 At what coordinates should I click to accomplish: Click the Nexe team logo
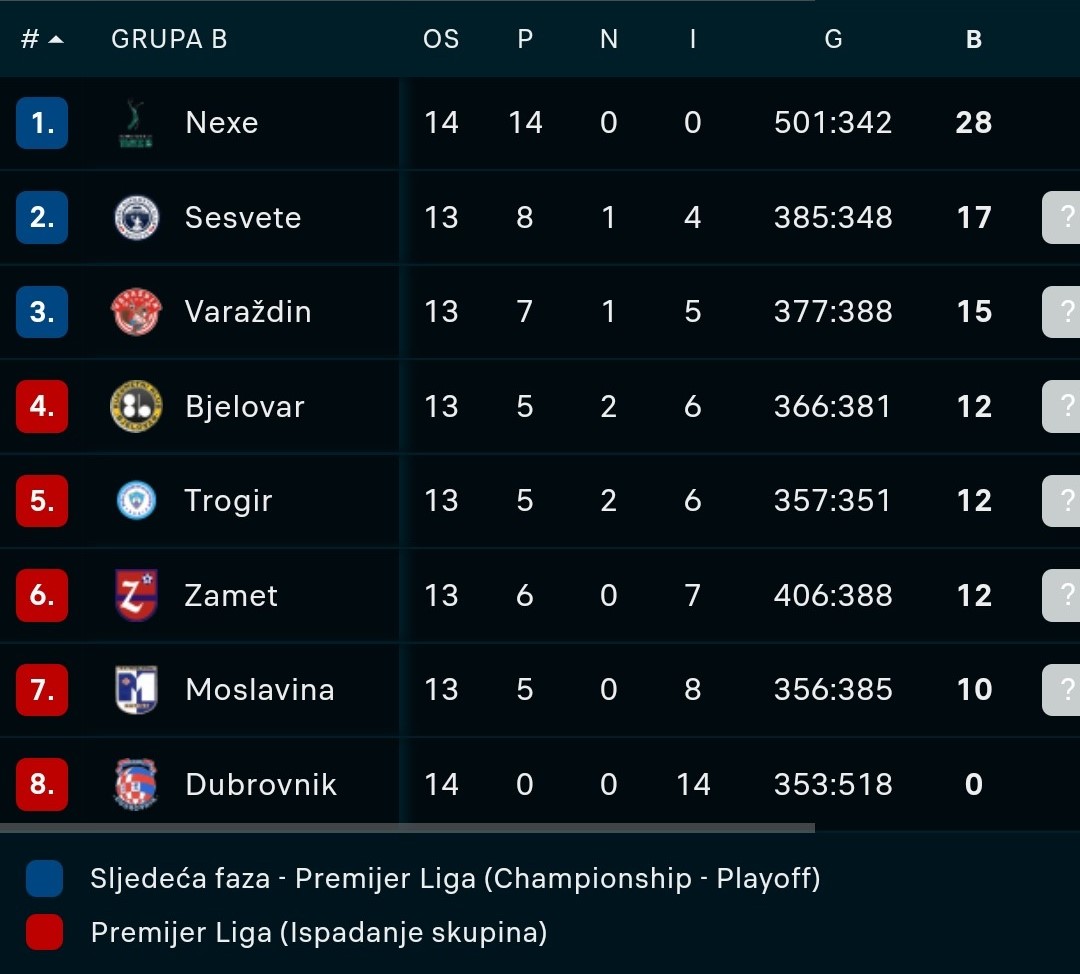coord(136,123)
